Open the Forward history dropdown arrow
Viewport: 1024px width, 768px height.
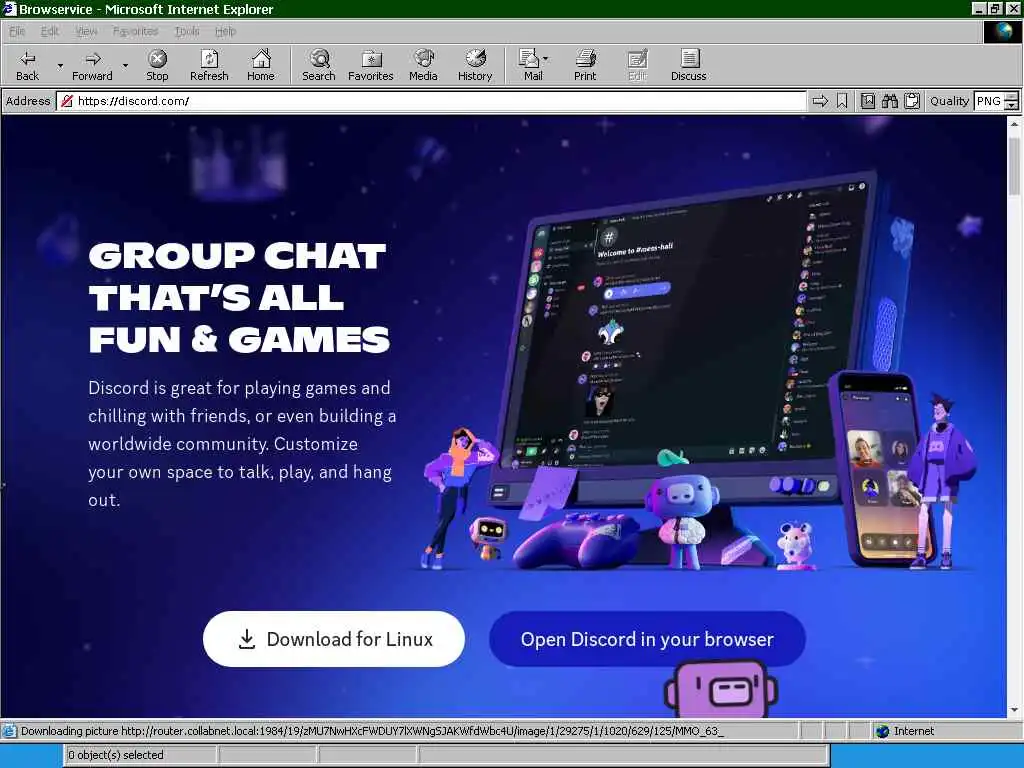125,65
